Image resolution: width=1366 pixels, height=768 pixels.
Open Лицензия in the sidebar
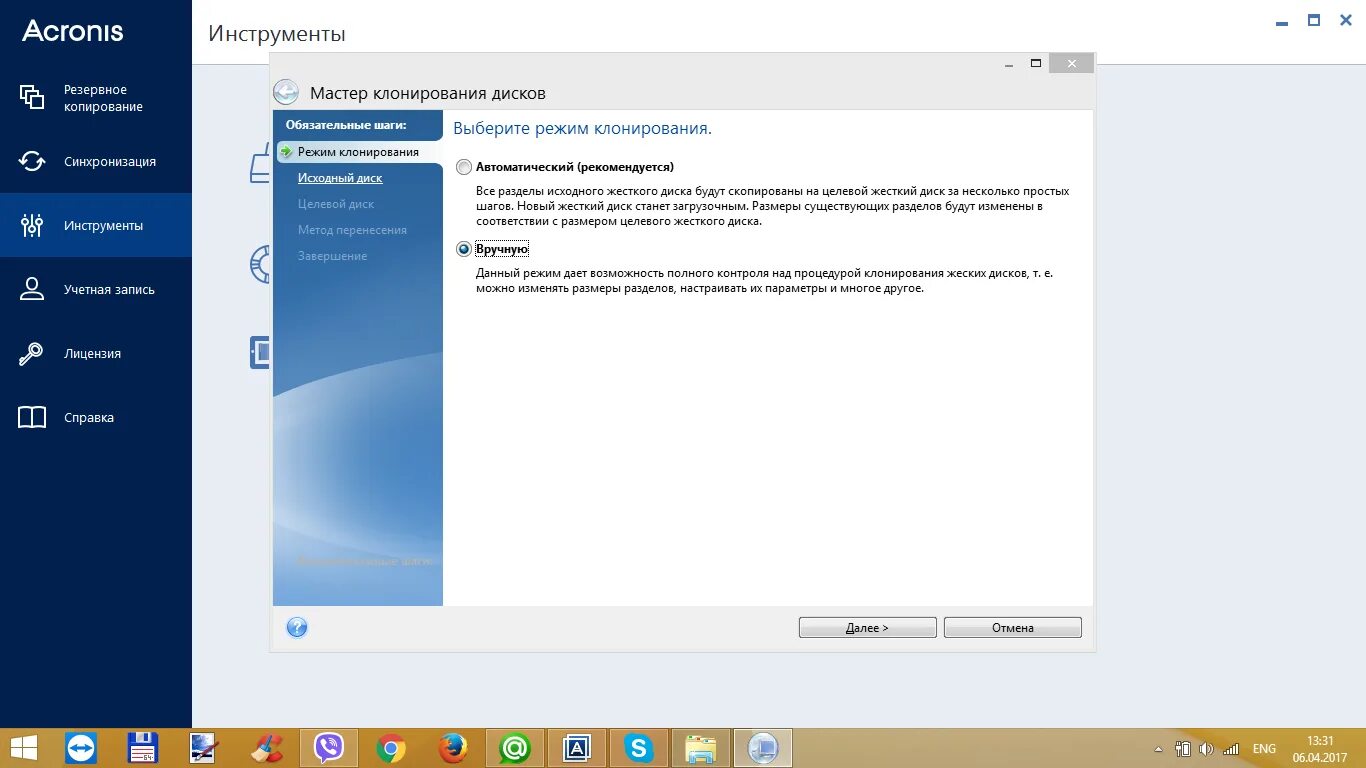96,353
